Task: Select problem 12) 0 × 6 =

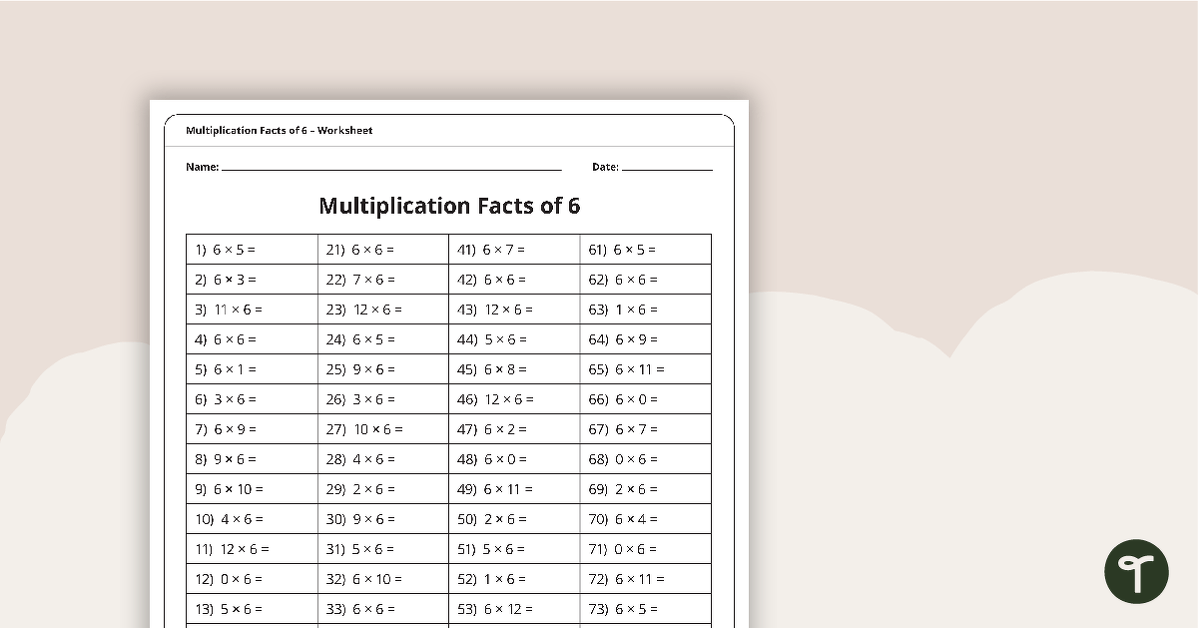Action: [229, 579]
